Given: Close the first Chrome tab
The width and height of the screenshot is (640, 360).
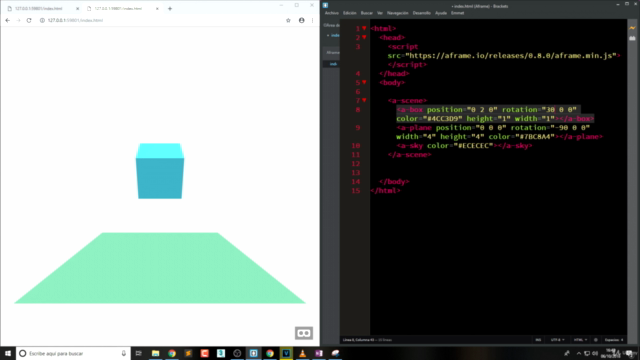Looking at the screenshot, I should [x=78, y=9].
